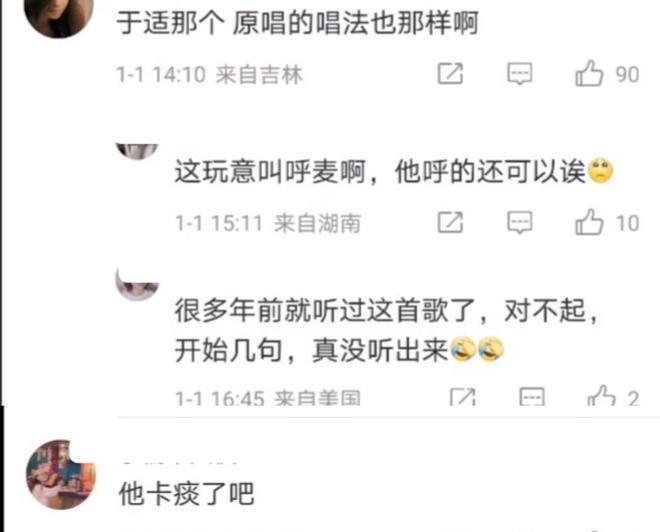Tap the comment text 这玩意叫呼麦啊
660x532 pixels.
coord(270,172)
